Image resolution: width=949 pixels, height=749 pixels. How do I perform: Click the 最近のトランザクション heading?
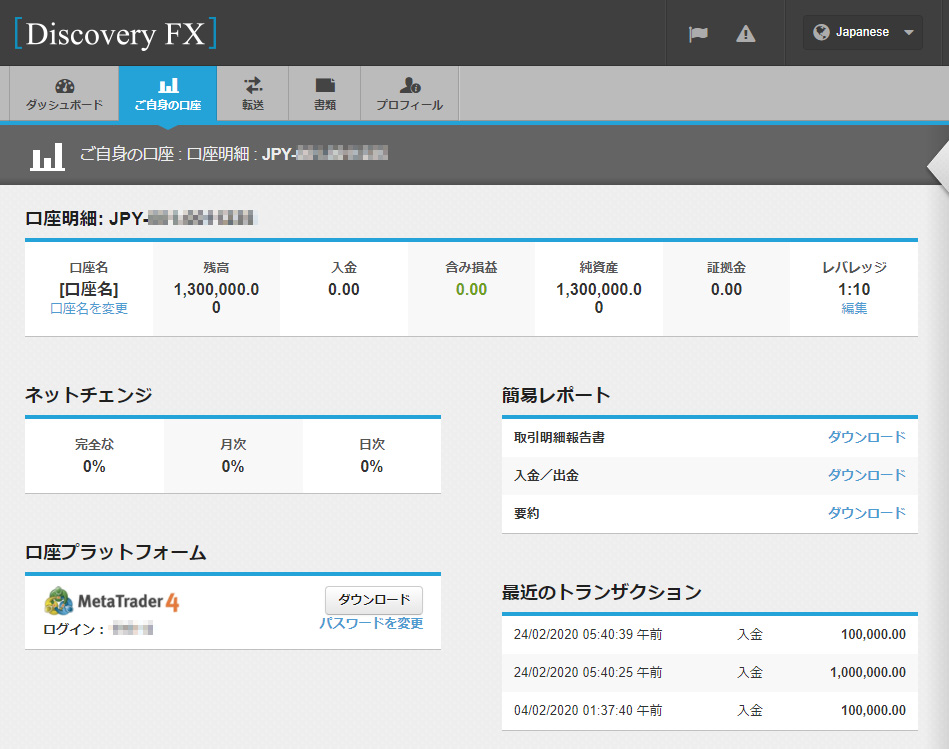(602, 592)
